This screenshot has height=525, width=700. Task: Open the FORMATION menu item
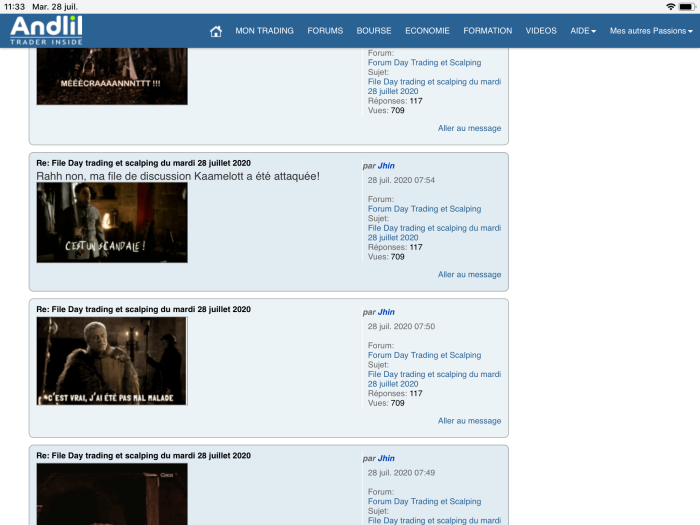pyautogui.click(x=488, y=31)
